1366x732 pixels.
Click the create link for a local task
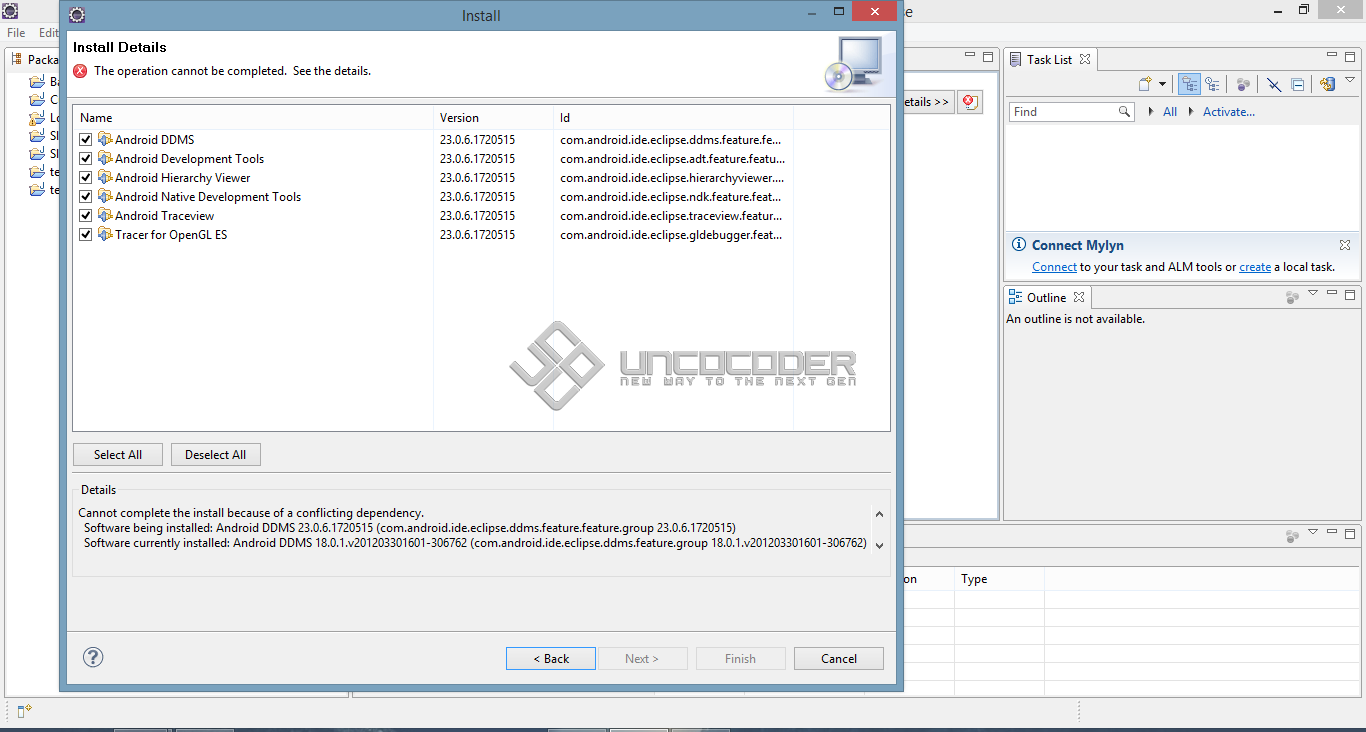(1255, 267)
